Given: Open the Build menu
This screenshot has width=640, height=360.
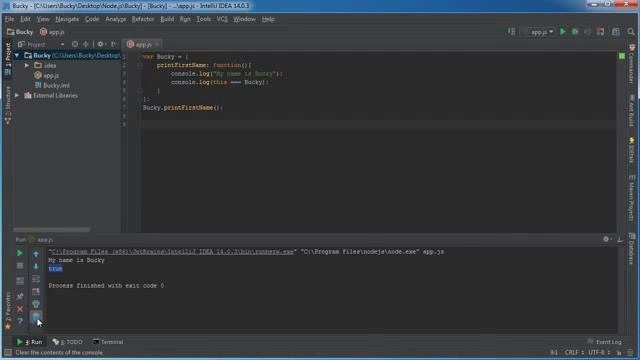Looking at the screenshot, I should (167, 19).
